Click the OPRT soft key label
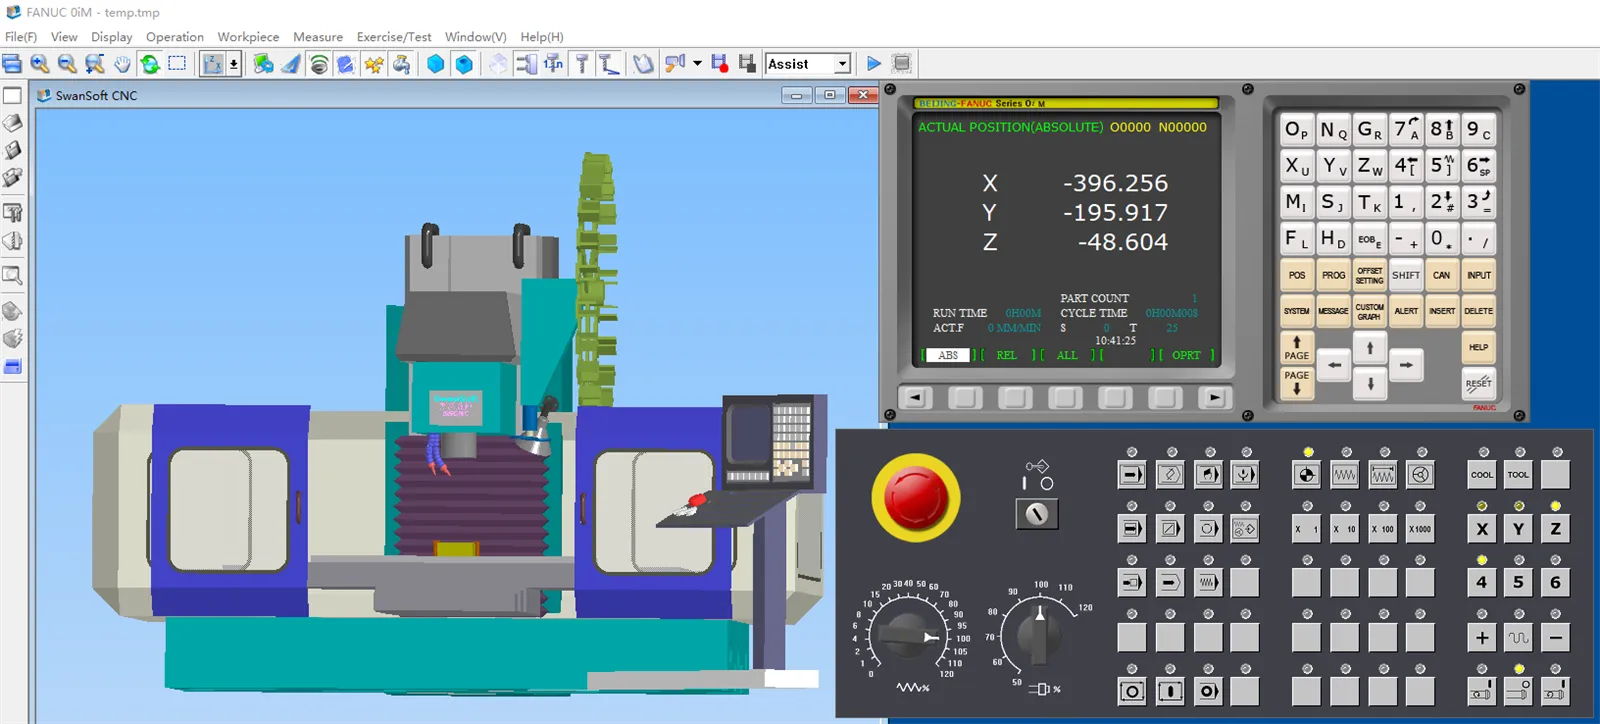This screenshot has width=1600, height=724. tap(1186, 355)
